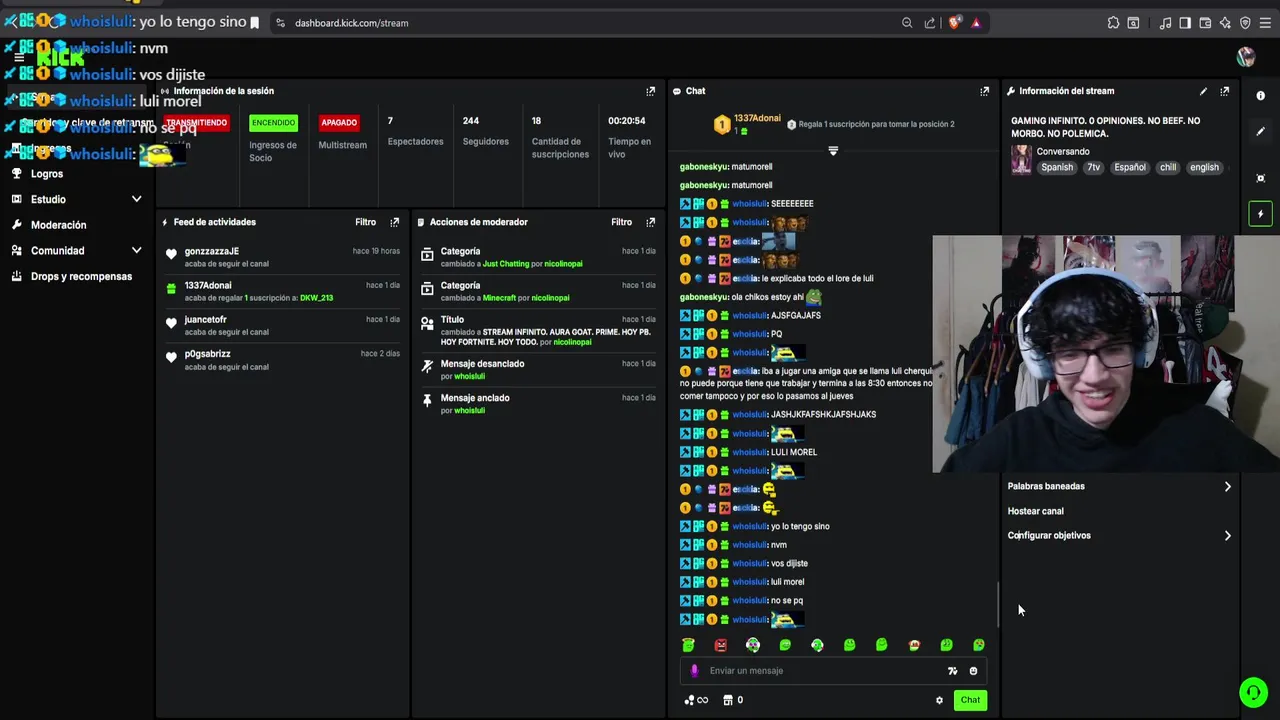1280x720 pixels.
Task: Click the chat scrollbar
Action: coord(998,603)
